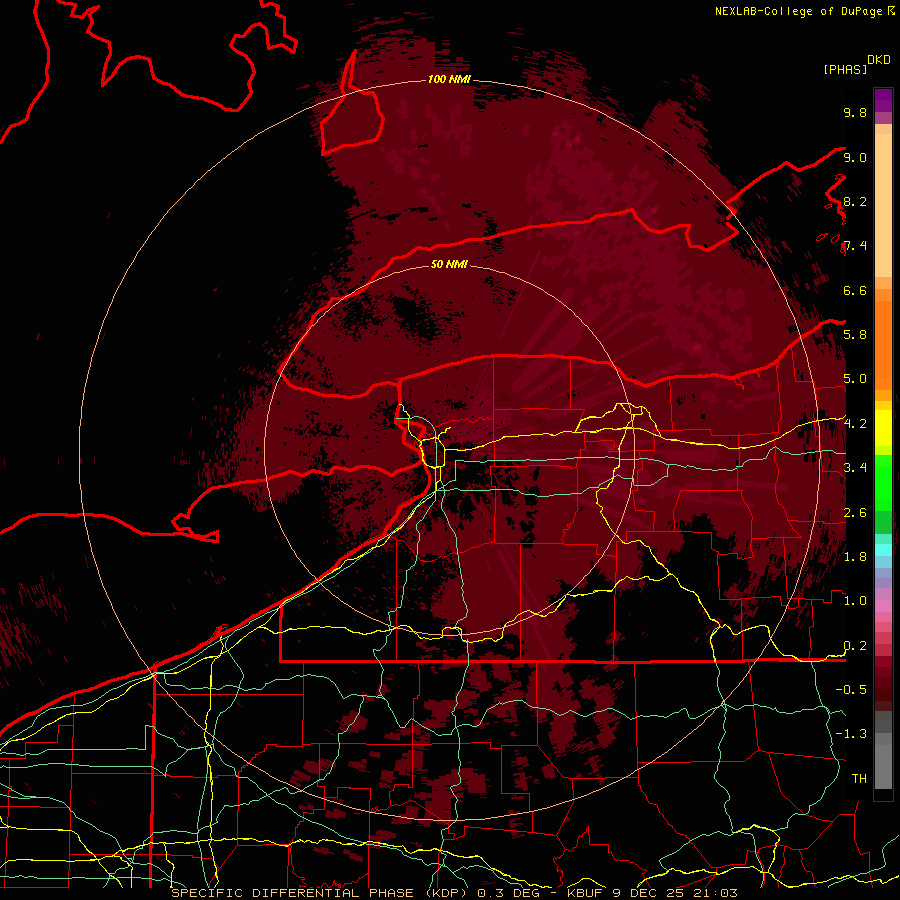Viewport: 900px width, 900px height.
Task: Click the 9.8 color scale value
Action: [x=855, y=112]
